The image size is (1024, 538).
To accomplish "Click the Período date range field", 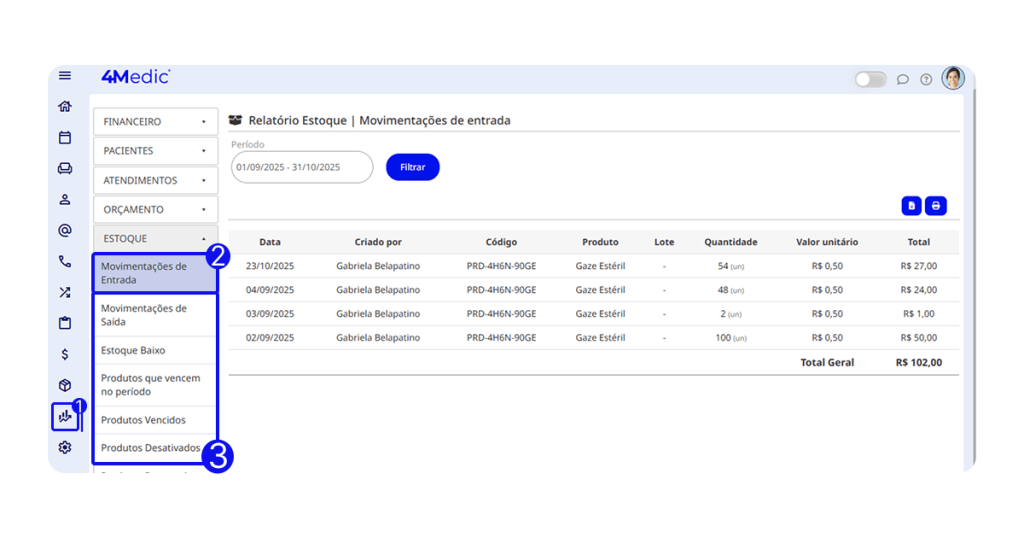I will click(x=301, y=167).
